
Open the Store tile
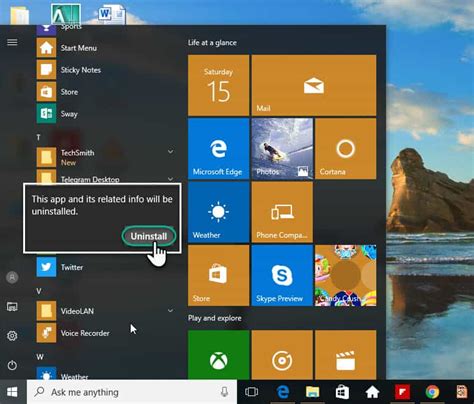pos(218,275)
